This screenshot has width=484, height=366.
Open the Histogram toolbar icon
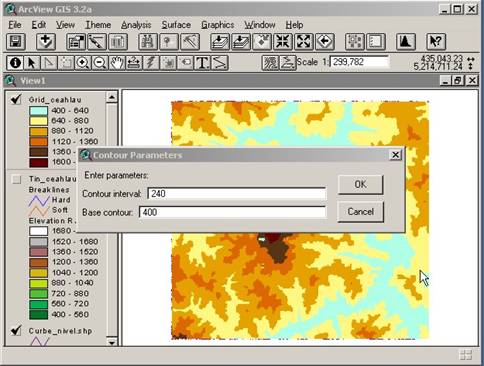click(405, 42)
